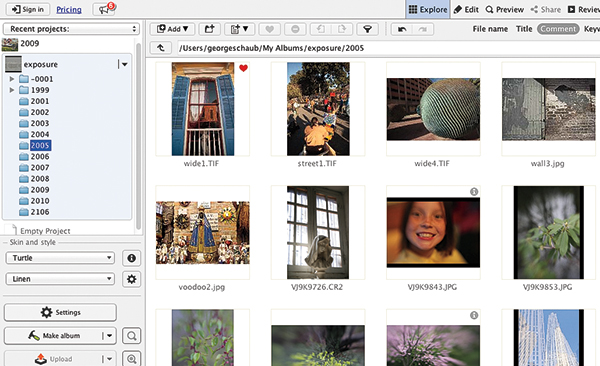Show File name labels
Screen dimensions: 600x366
pyautogui.click(x=490, y=29)
